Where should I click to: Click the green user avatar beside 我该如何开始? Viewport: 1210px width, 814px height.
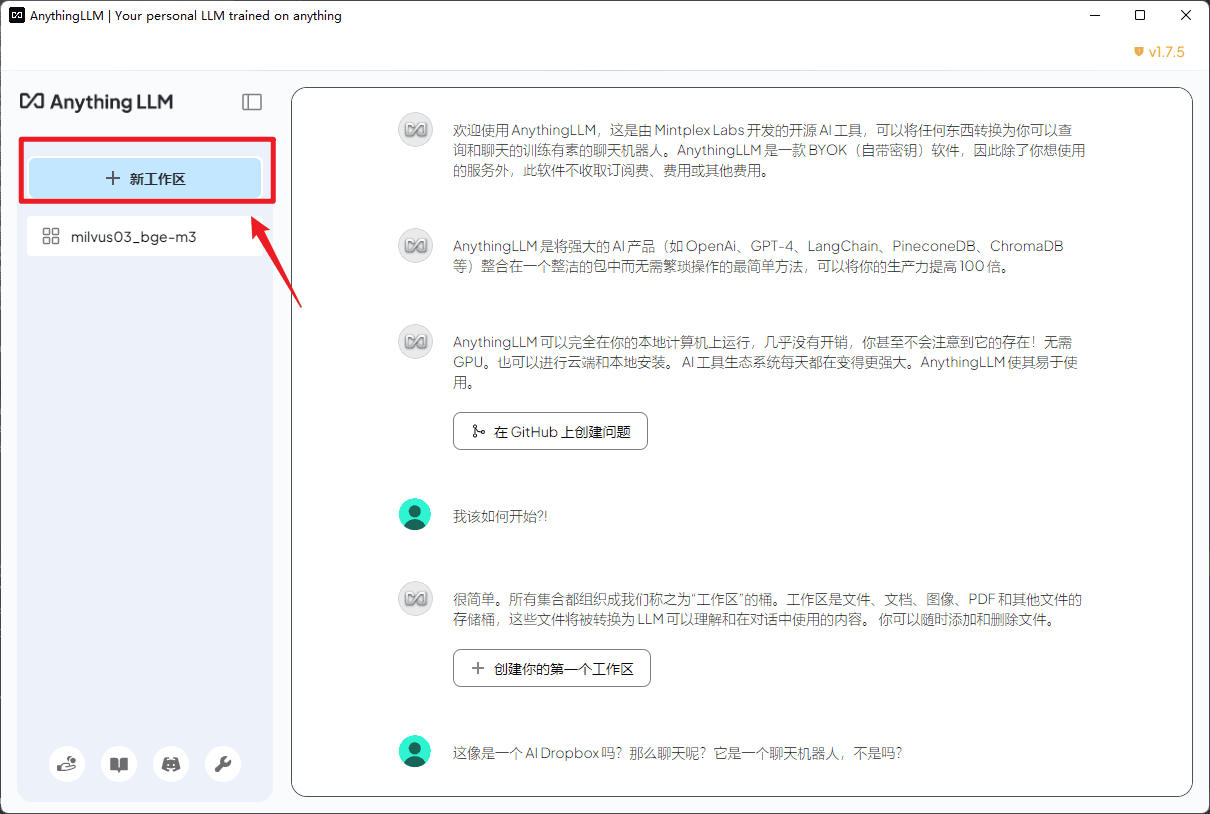click(415, 515)
